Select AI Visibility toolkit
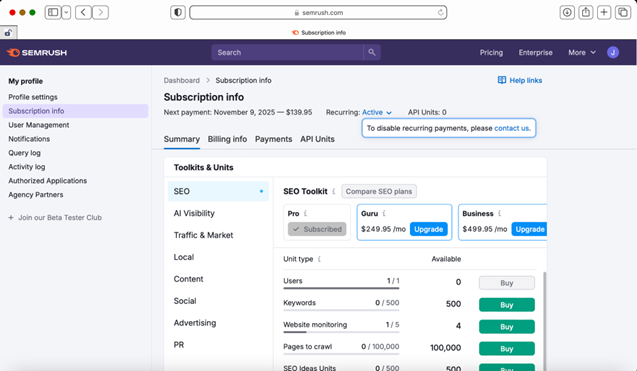Image resolution: width=637 pixels, height=371 pixels. coord(218,213)
